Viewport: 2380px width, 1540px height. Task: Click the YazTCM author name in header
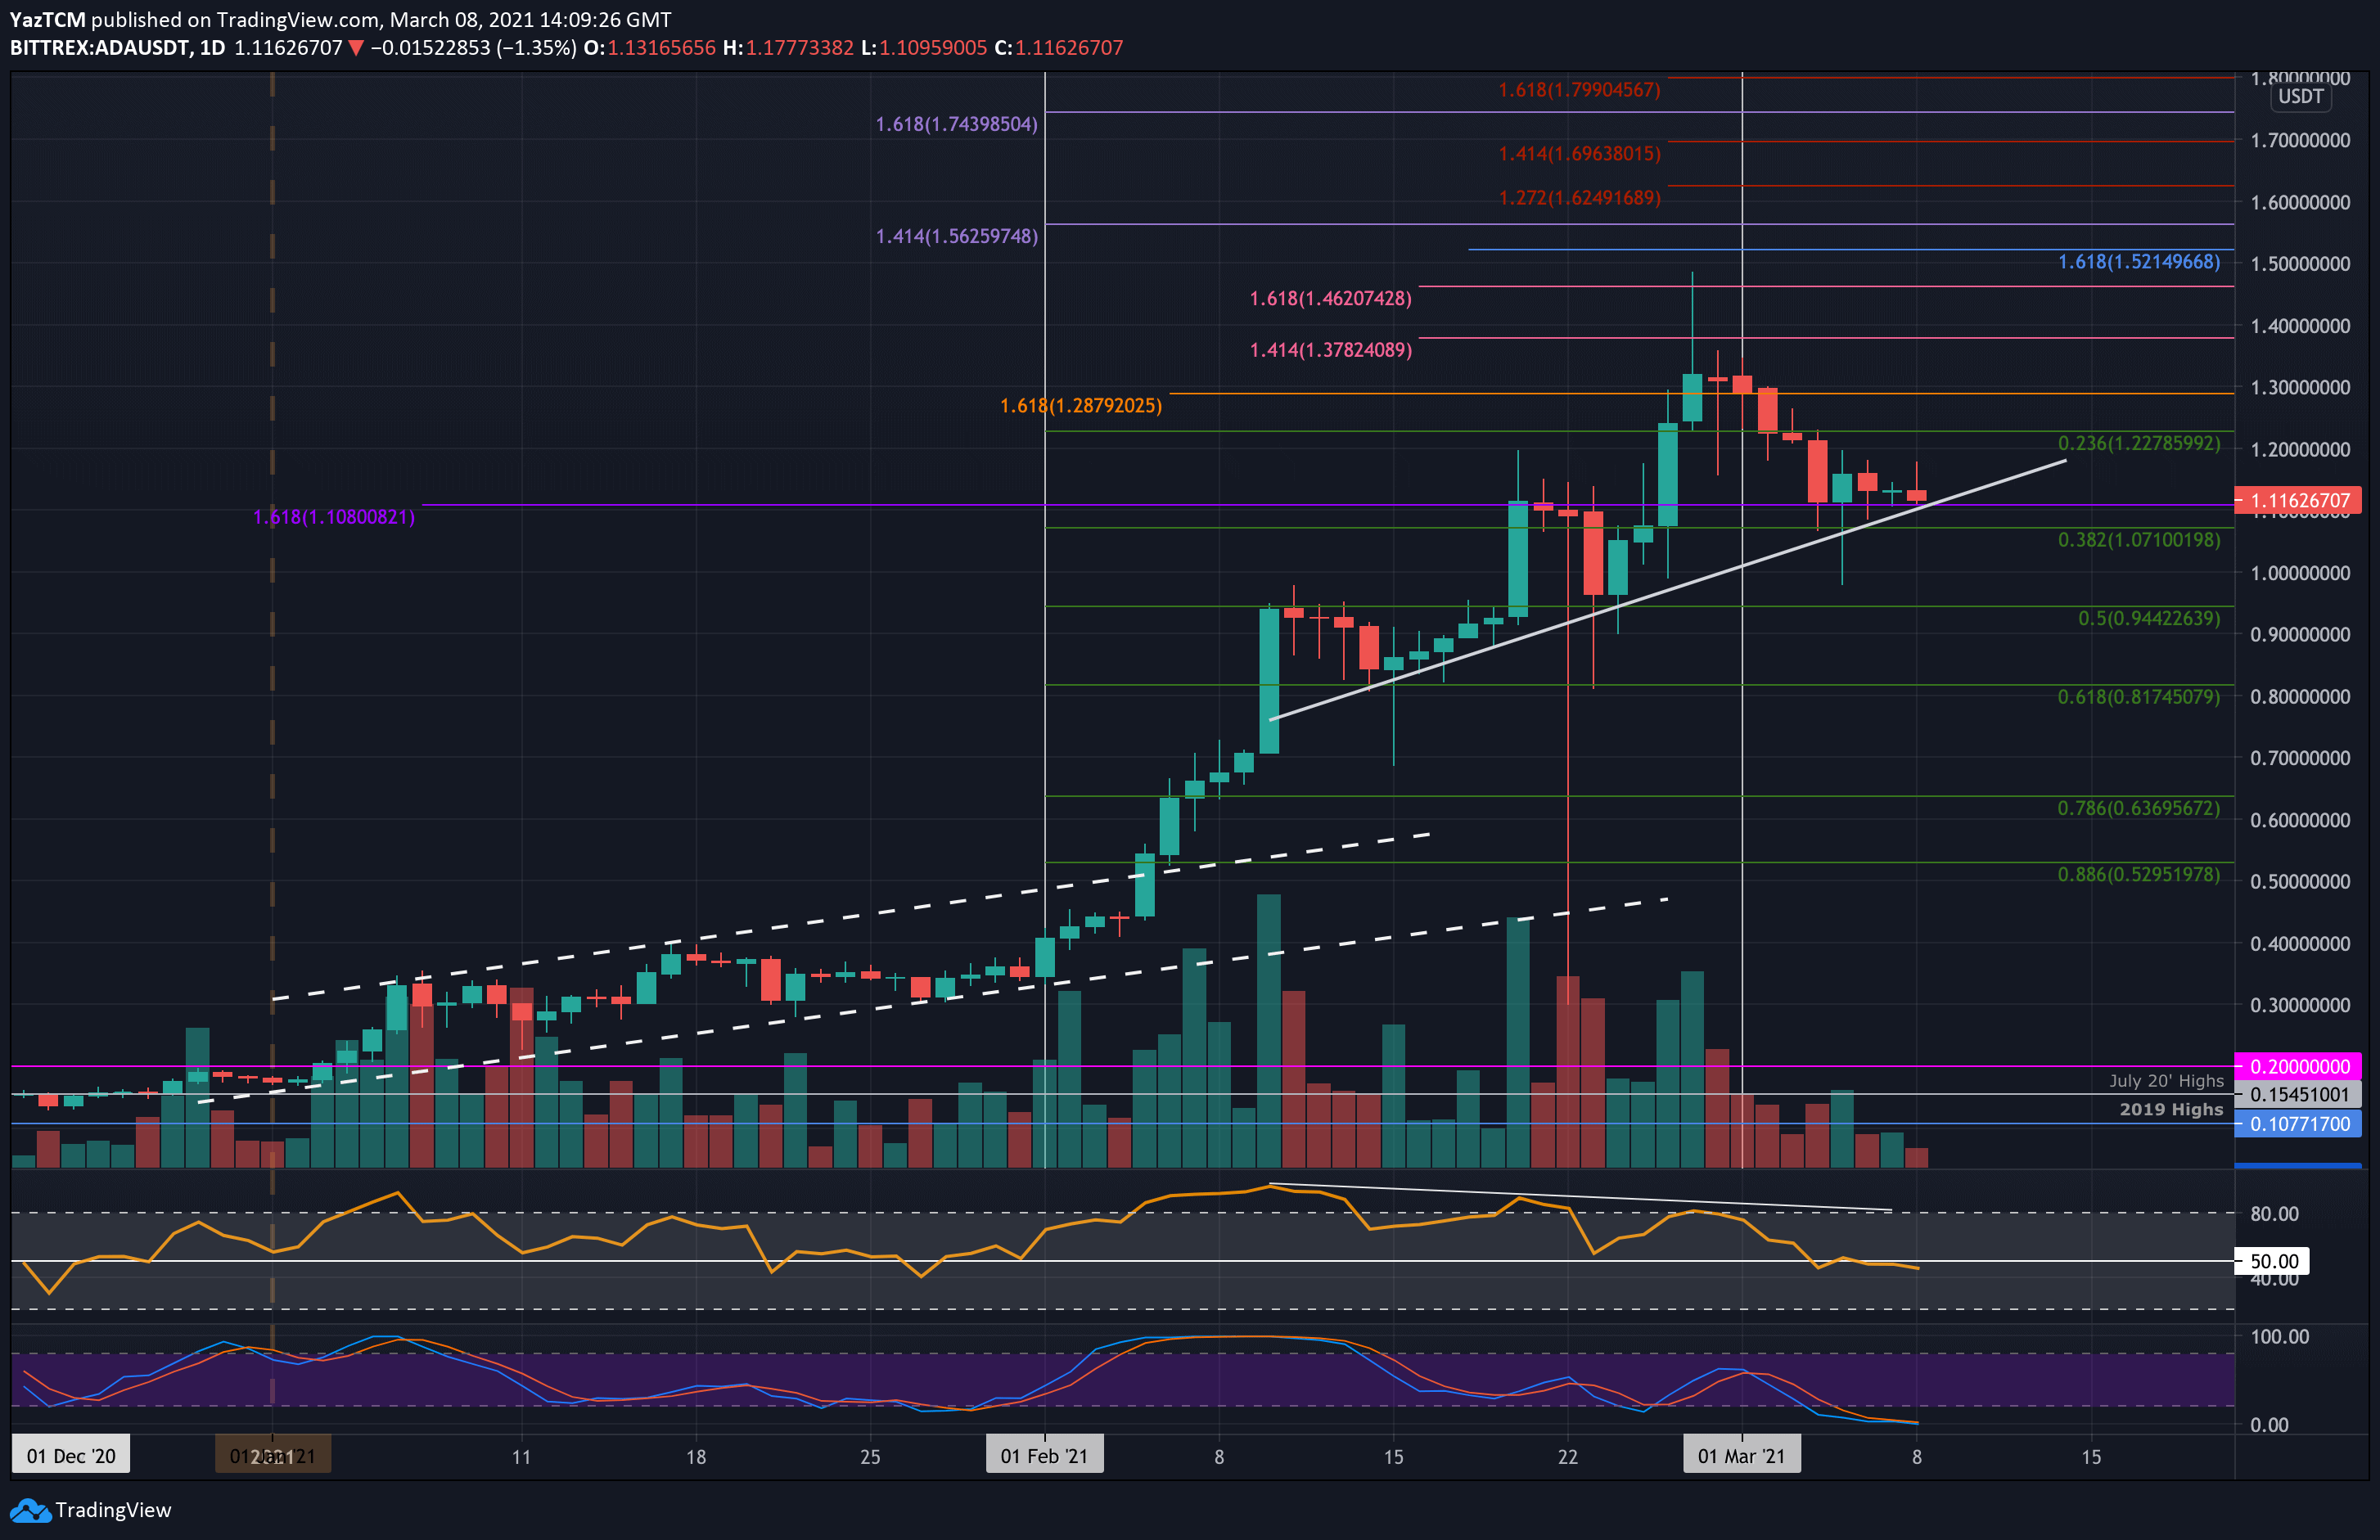(x=47, y=20)
